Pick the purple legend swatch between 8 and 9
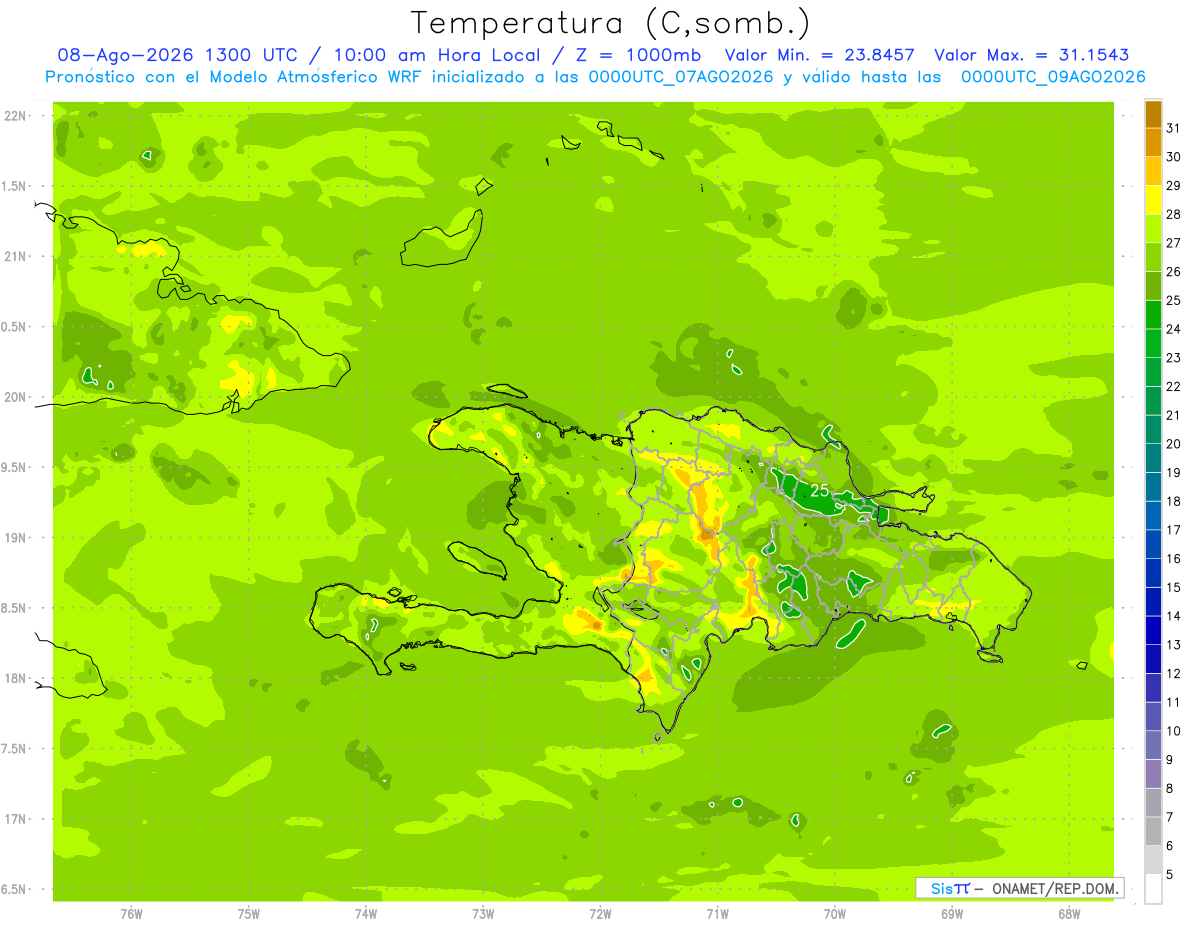The image size is (1200, 927). (1153, 774)
